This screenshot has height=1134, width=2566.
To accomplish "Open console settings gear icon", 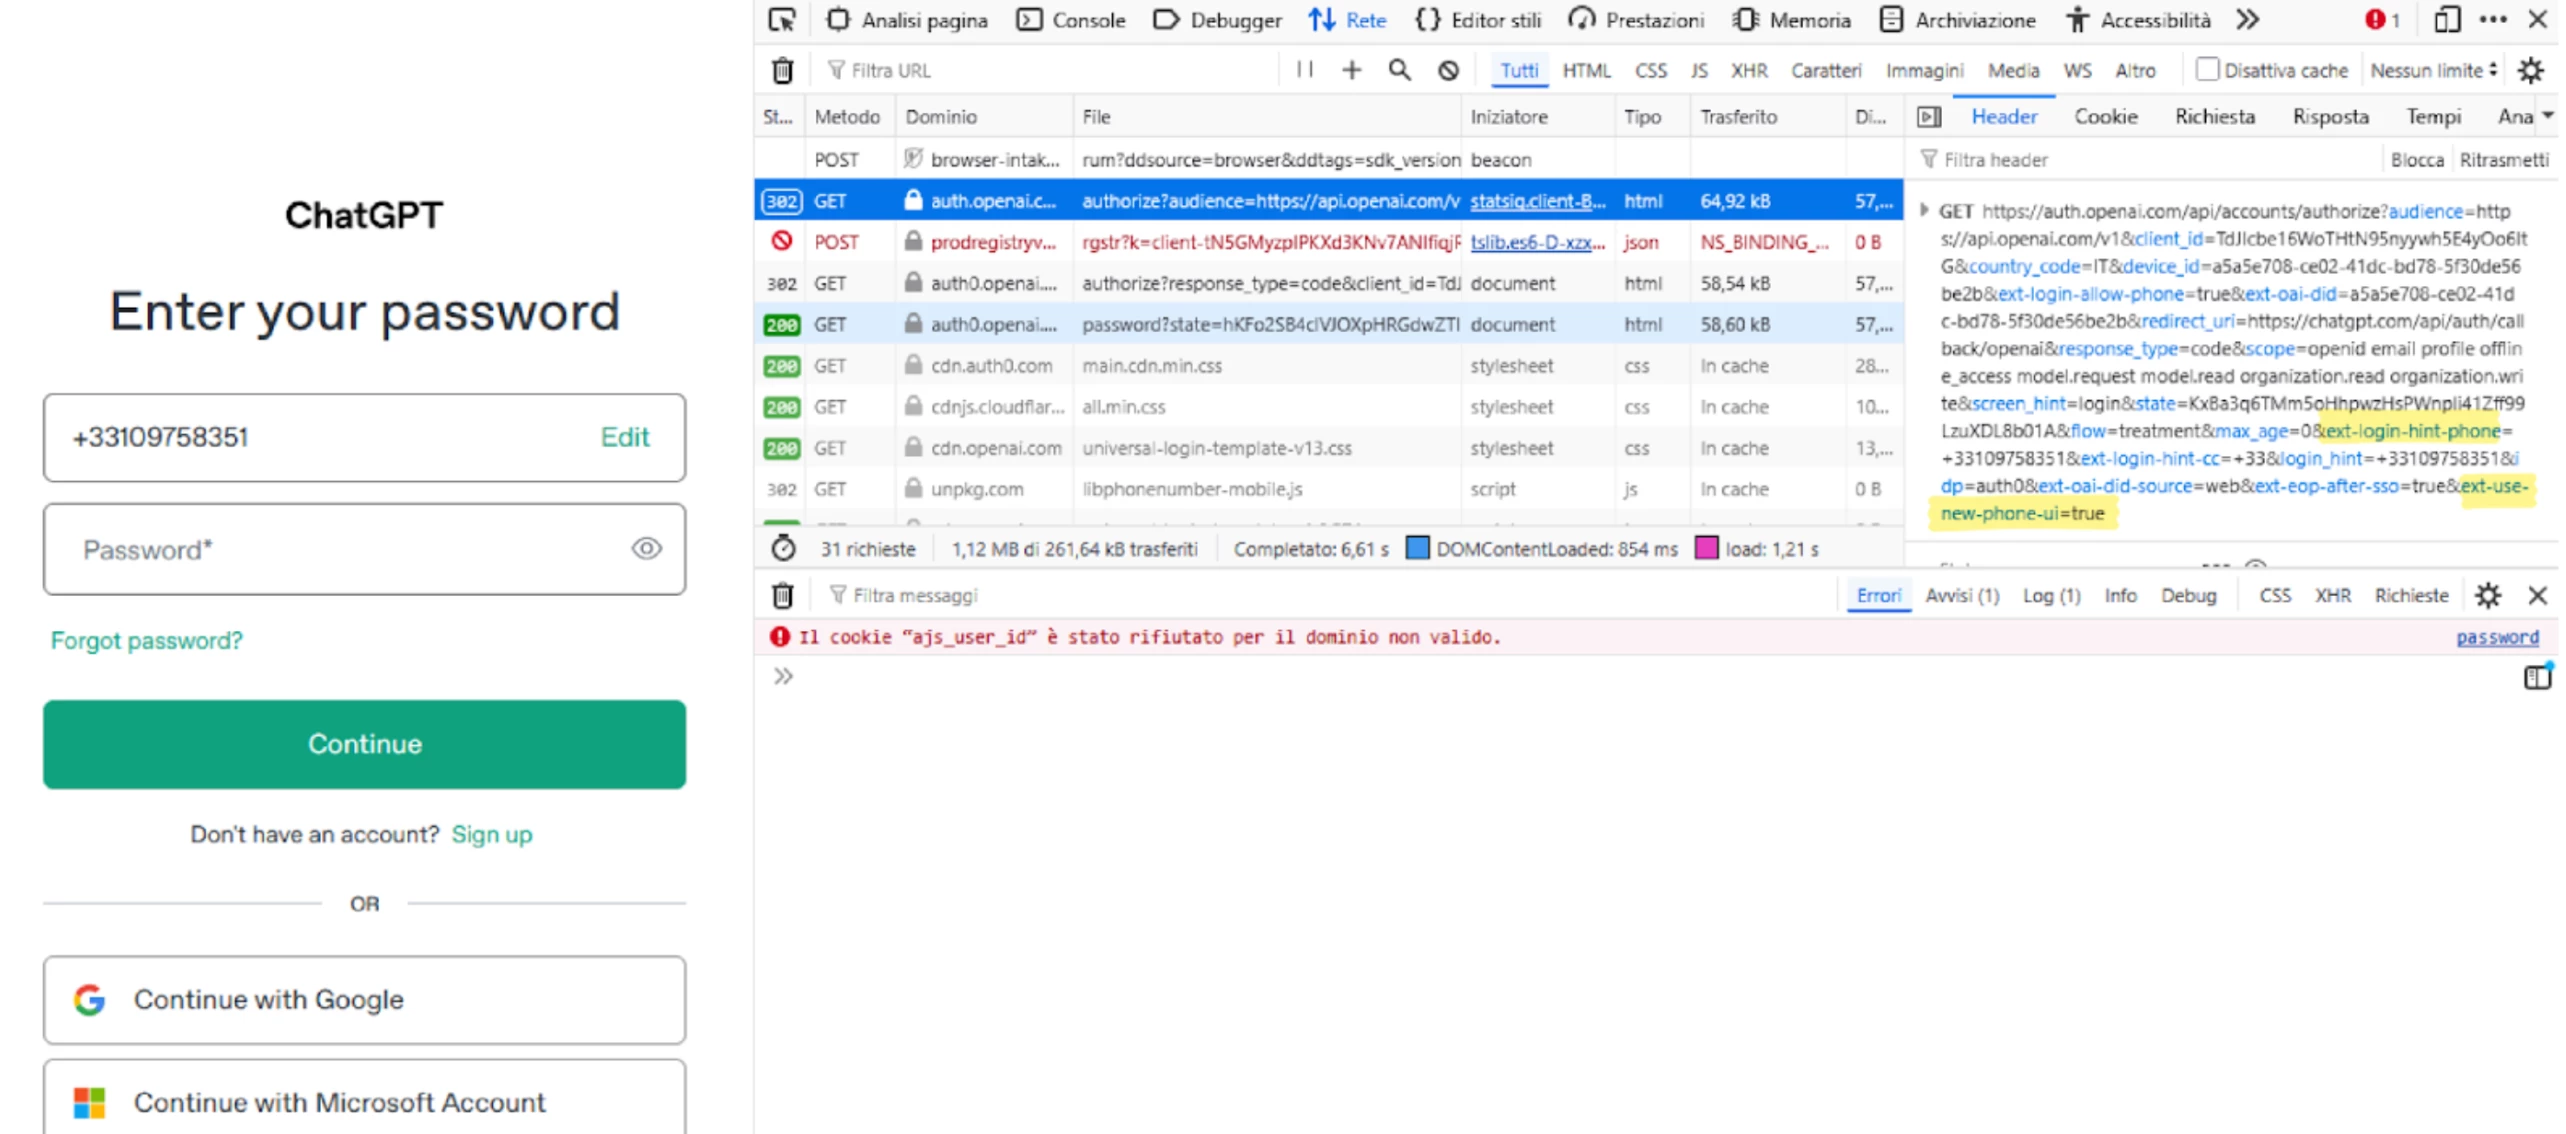I will 2487,596.
